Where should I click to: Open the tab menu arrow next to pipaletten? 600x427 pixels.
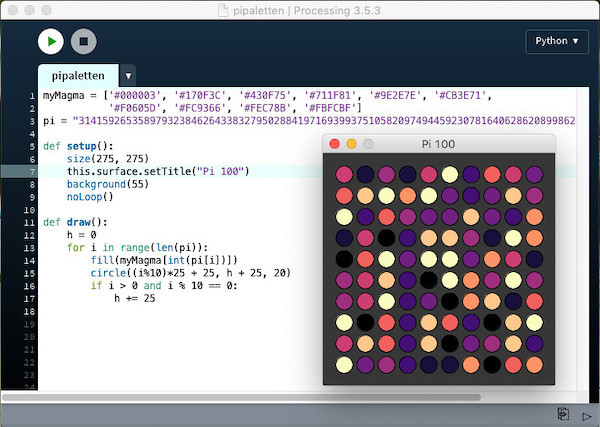pos(128,76)
